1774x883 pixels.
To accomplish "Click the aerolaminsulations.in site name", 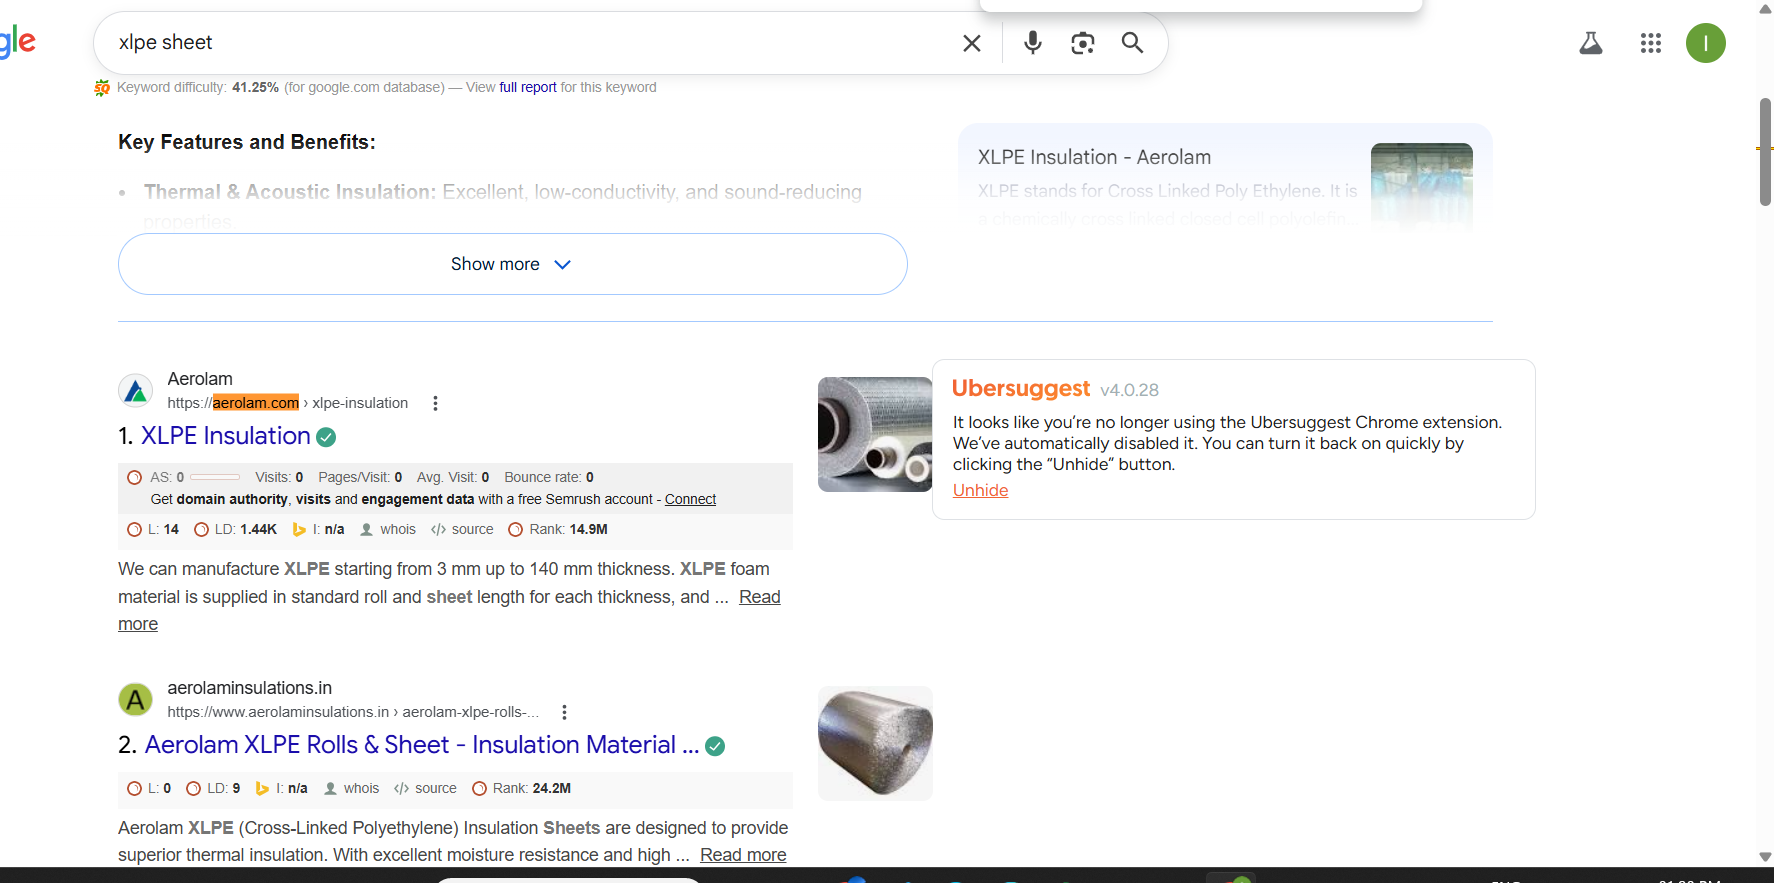I will click(x=249, y=688).
